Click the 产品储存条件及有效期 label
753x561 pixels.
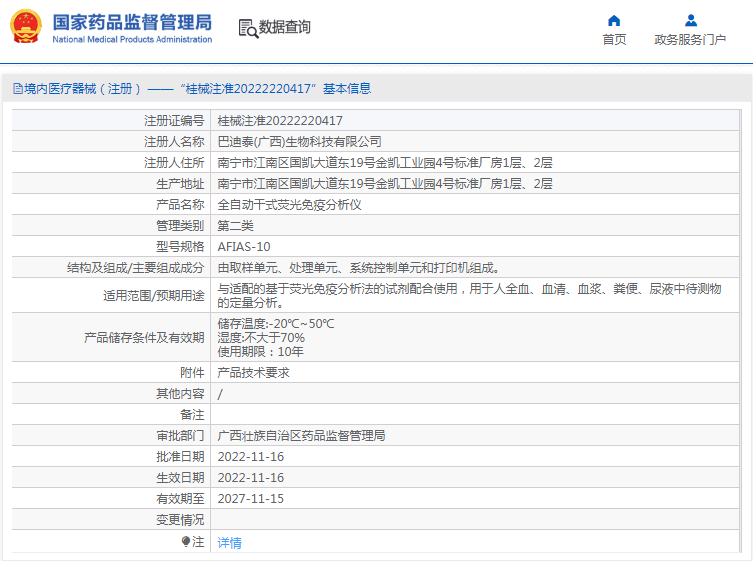(144, 338)
